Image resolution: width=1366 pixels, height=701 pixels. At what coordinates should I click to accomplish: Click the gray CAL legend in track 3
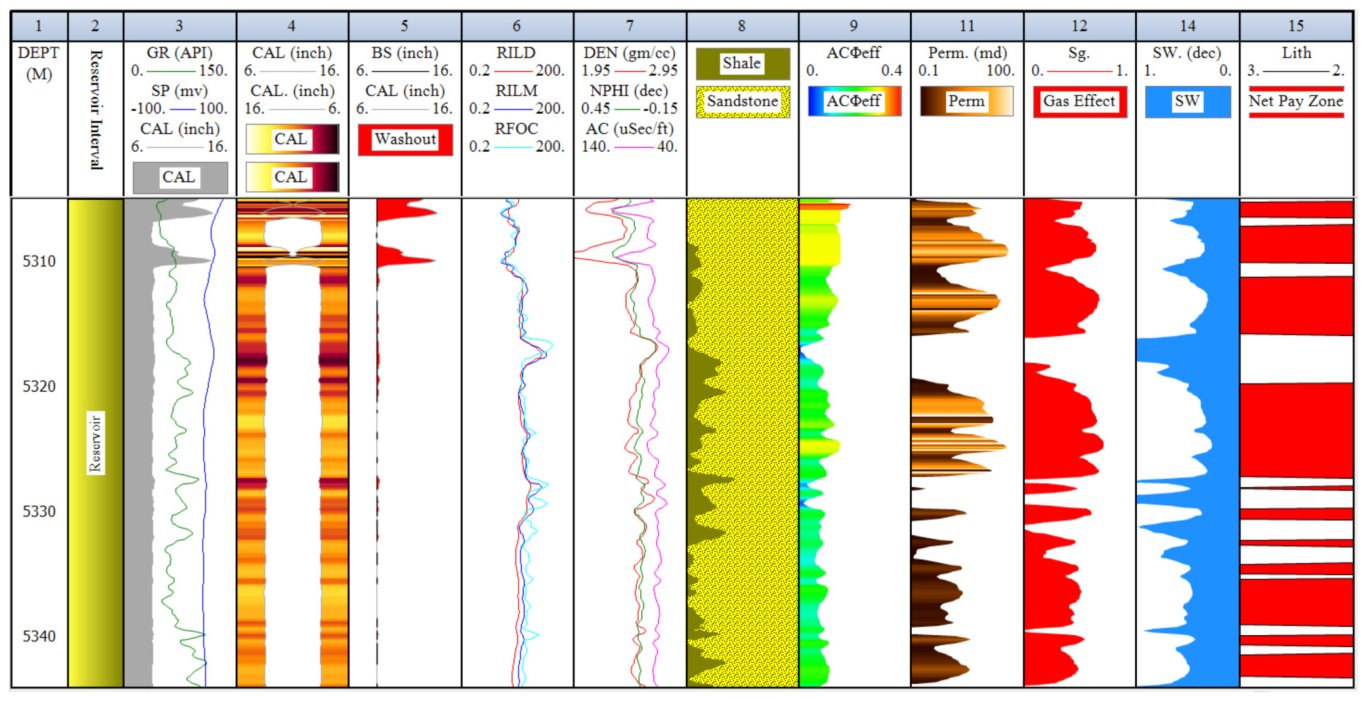coord(180,178)
